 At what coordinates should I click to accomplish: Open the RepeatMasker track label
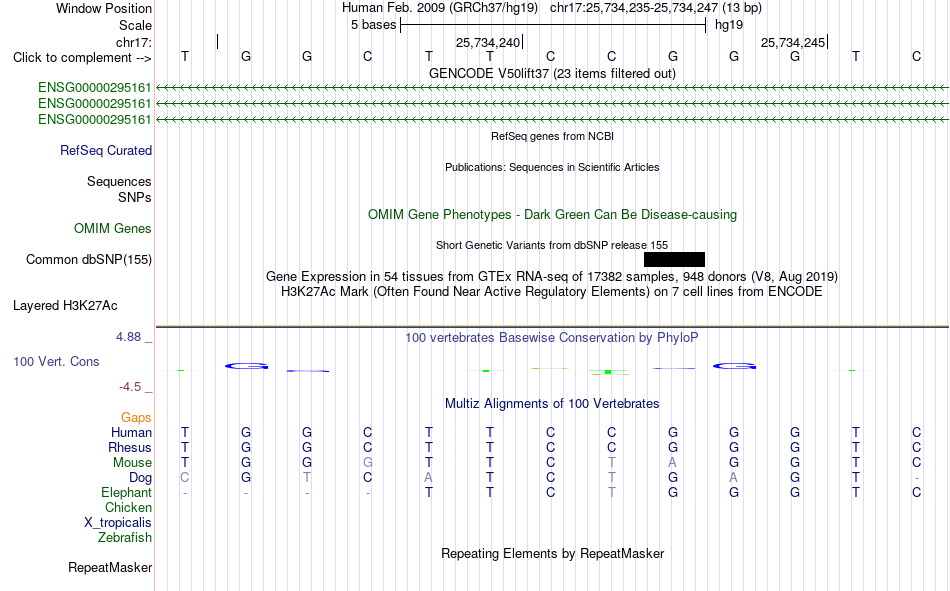click(110, 567)
